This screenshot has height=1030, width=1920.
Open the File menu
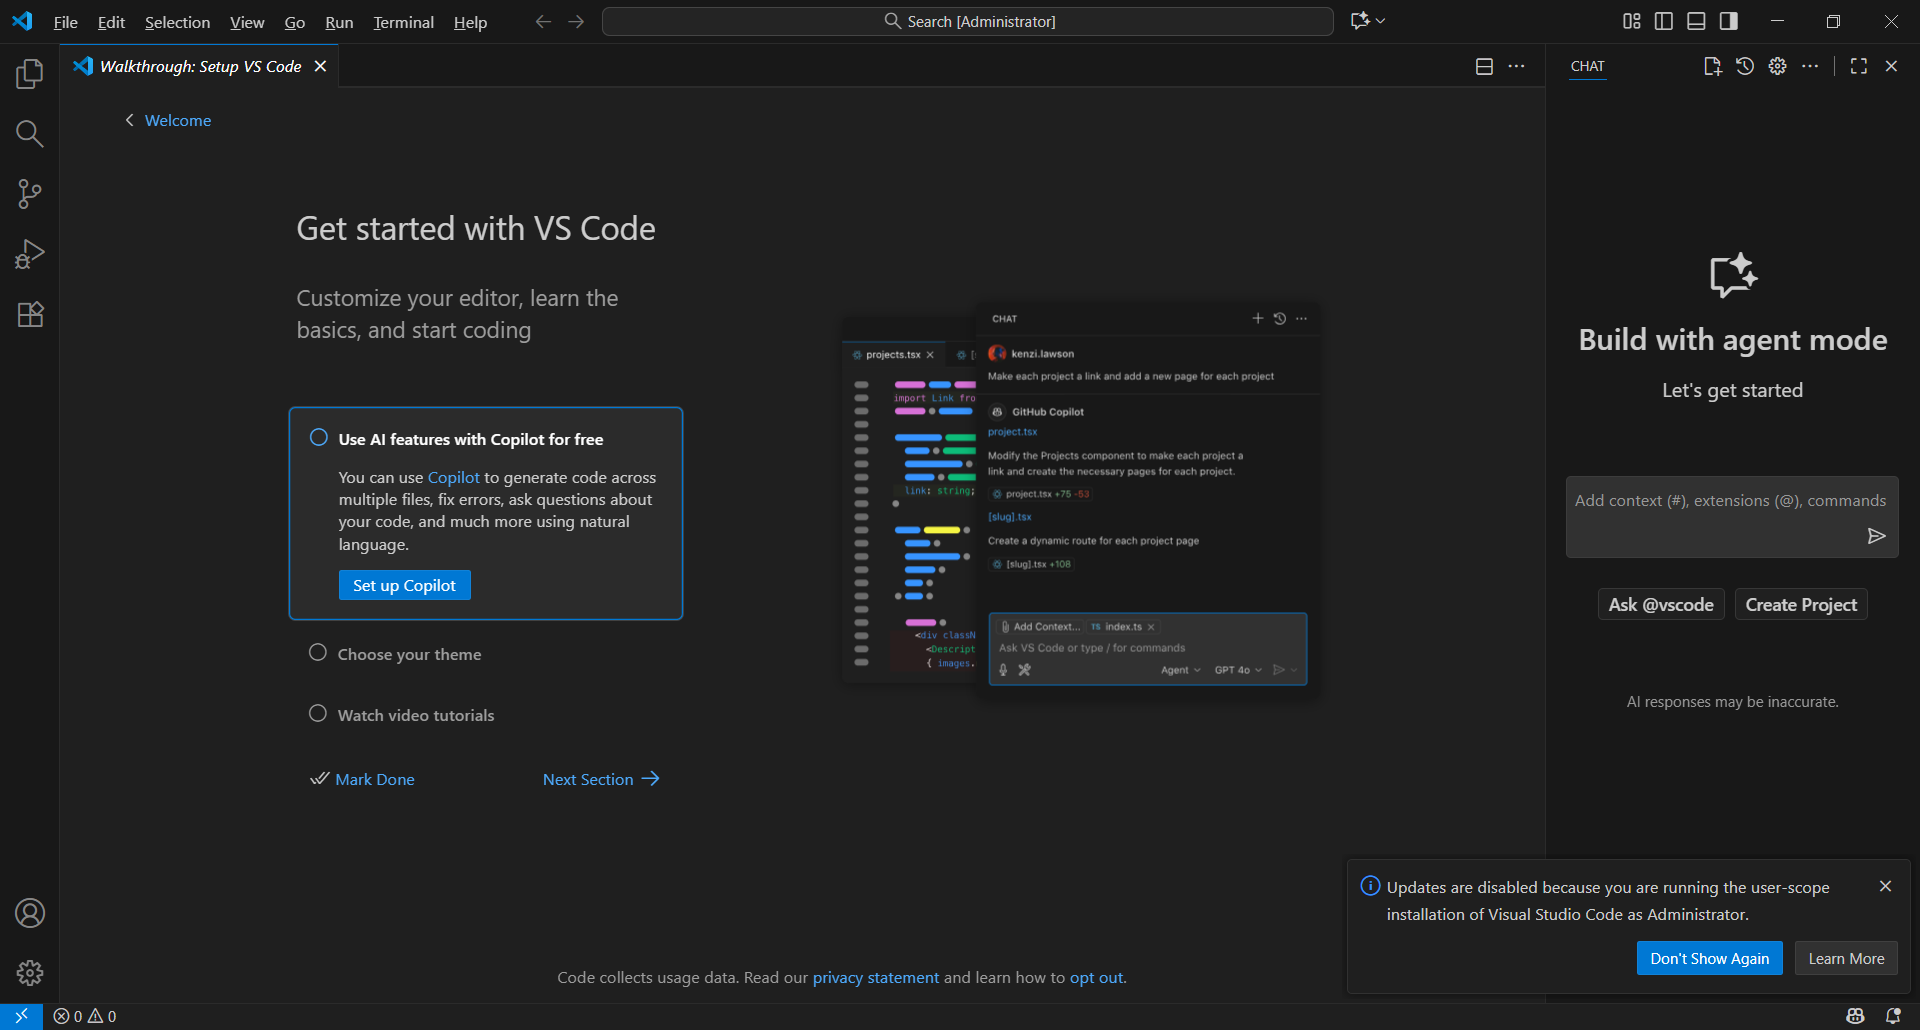65,22
